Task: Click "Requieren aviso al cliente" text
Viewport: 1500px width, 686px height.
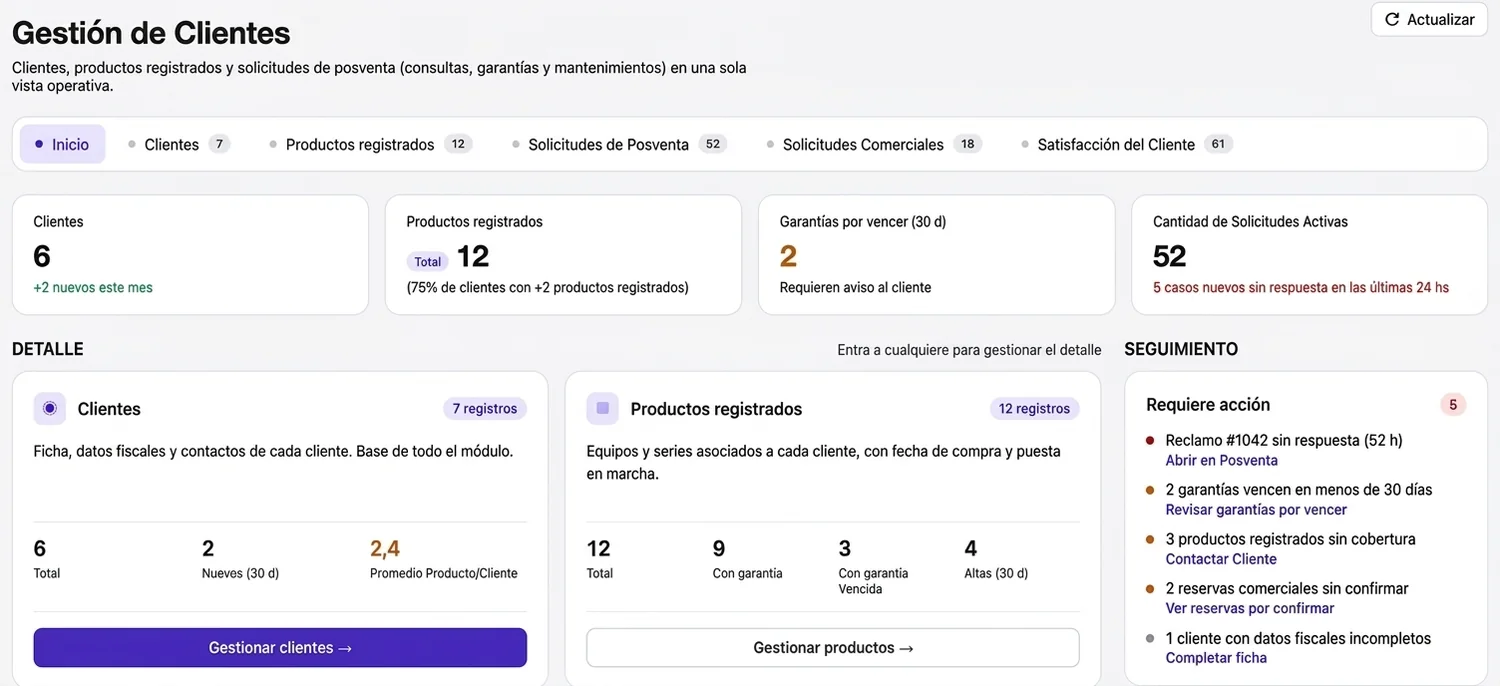Action: pos(855,287)
